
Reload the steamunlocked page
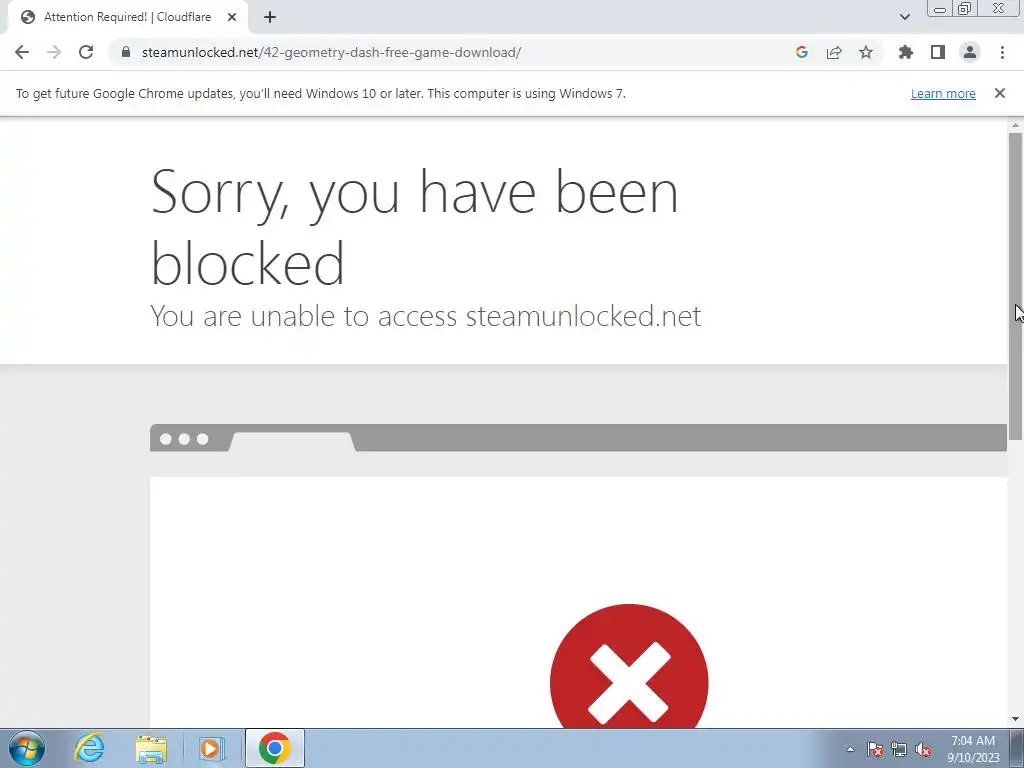(x=86, y=52)
